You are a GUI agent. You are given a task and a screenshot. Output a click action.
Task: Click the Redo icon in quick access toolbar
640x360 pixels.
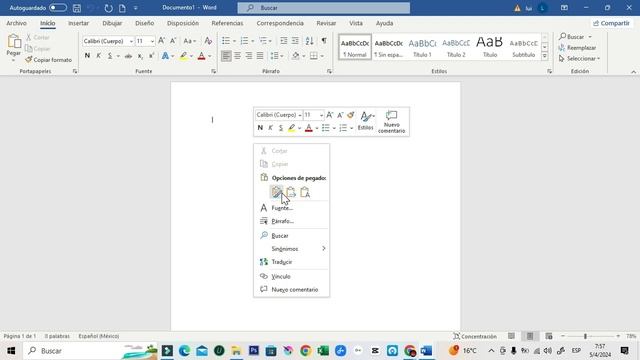coord(108,8)
